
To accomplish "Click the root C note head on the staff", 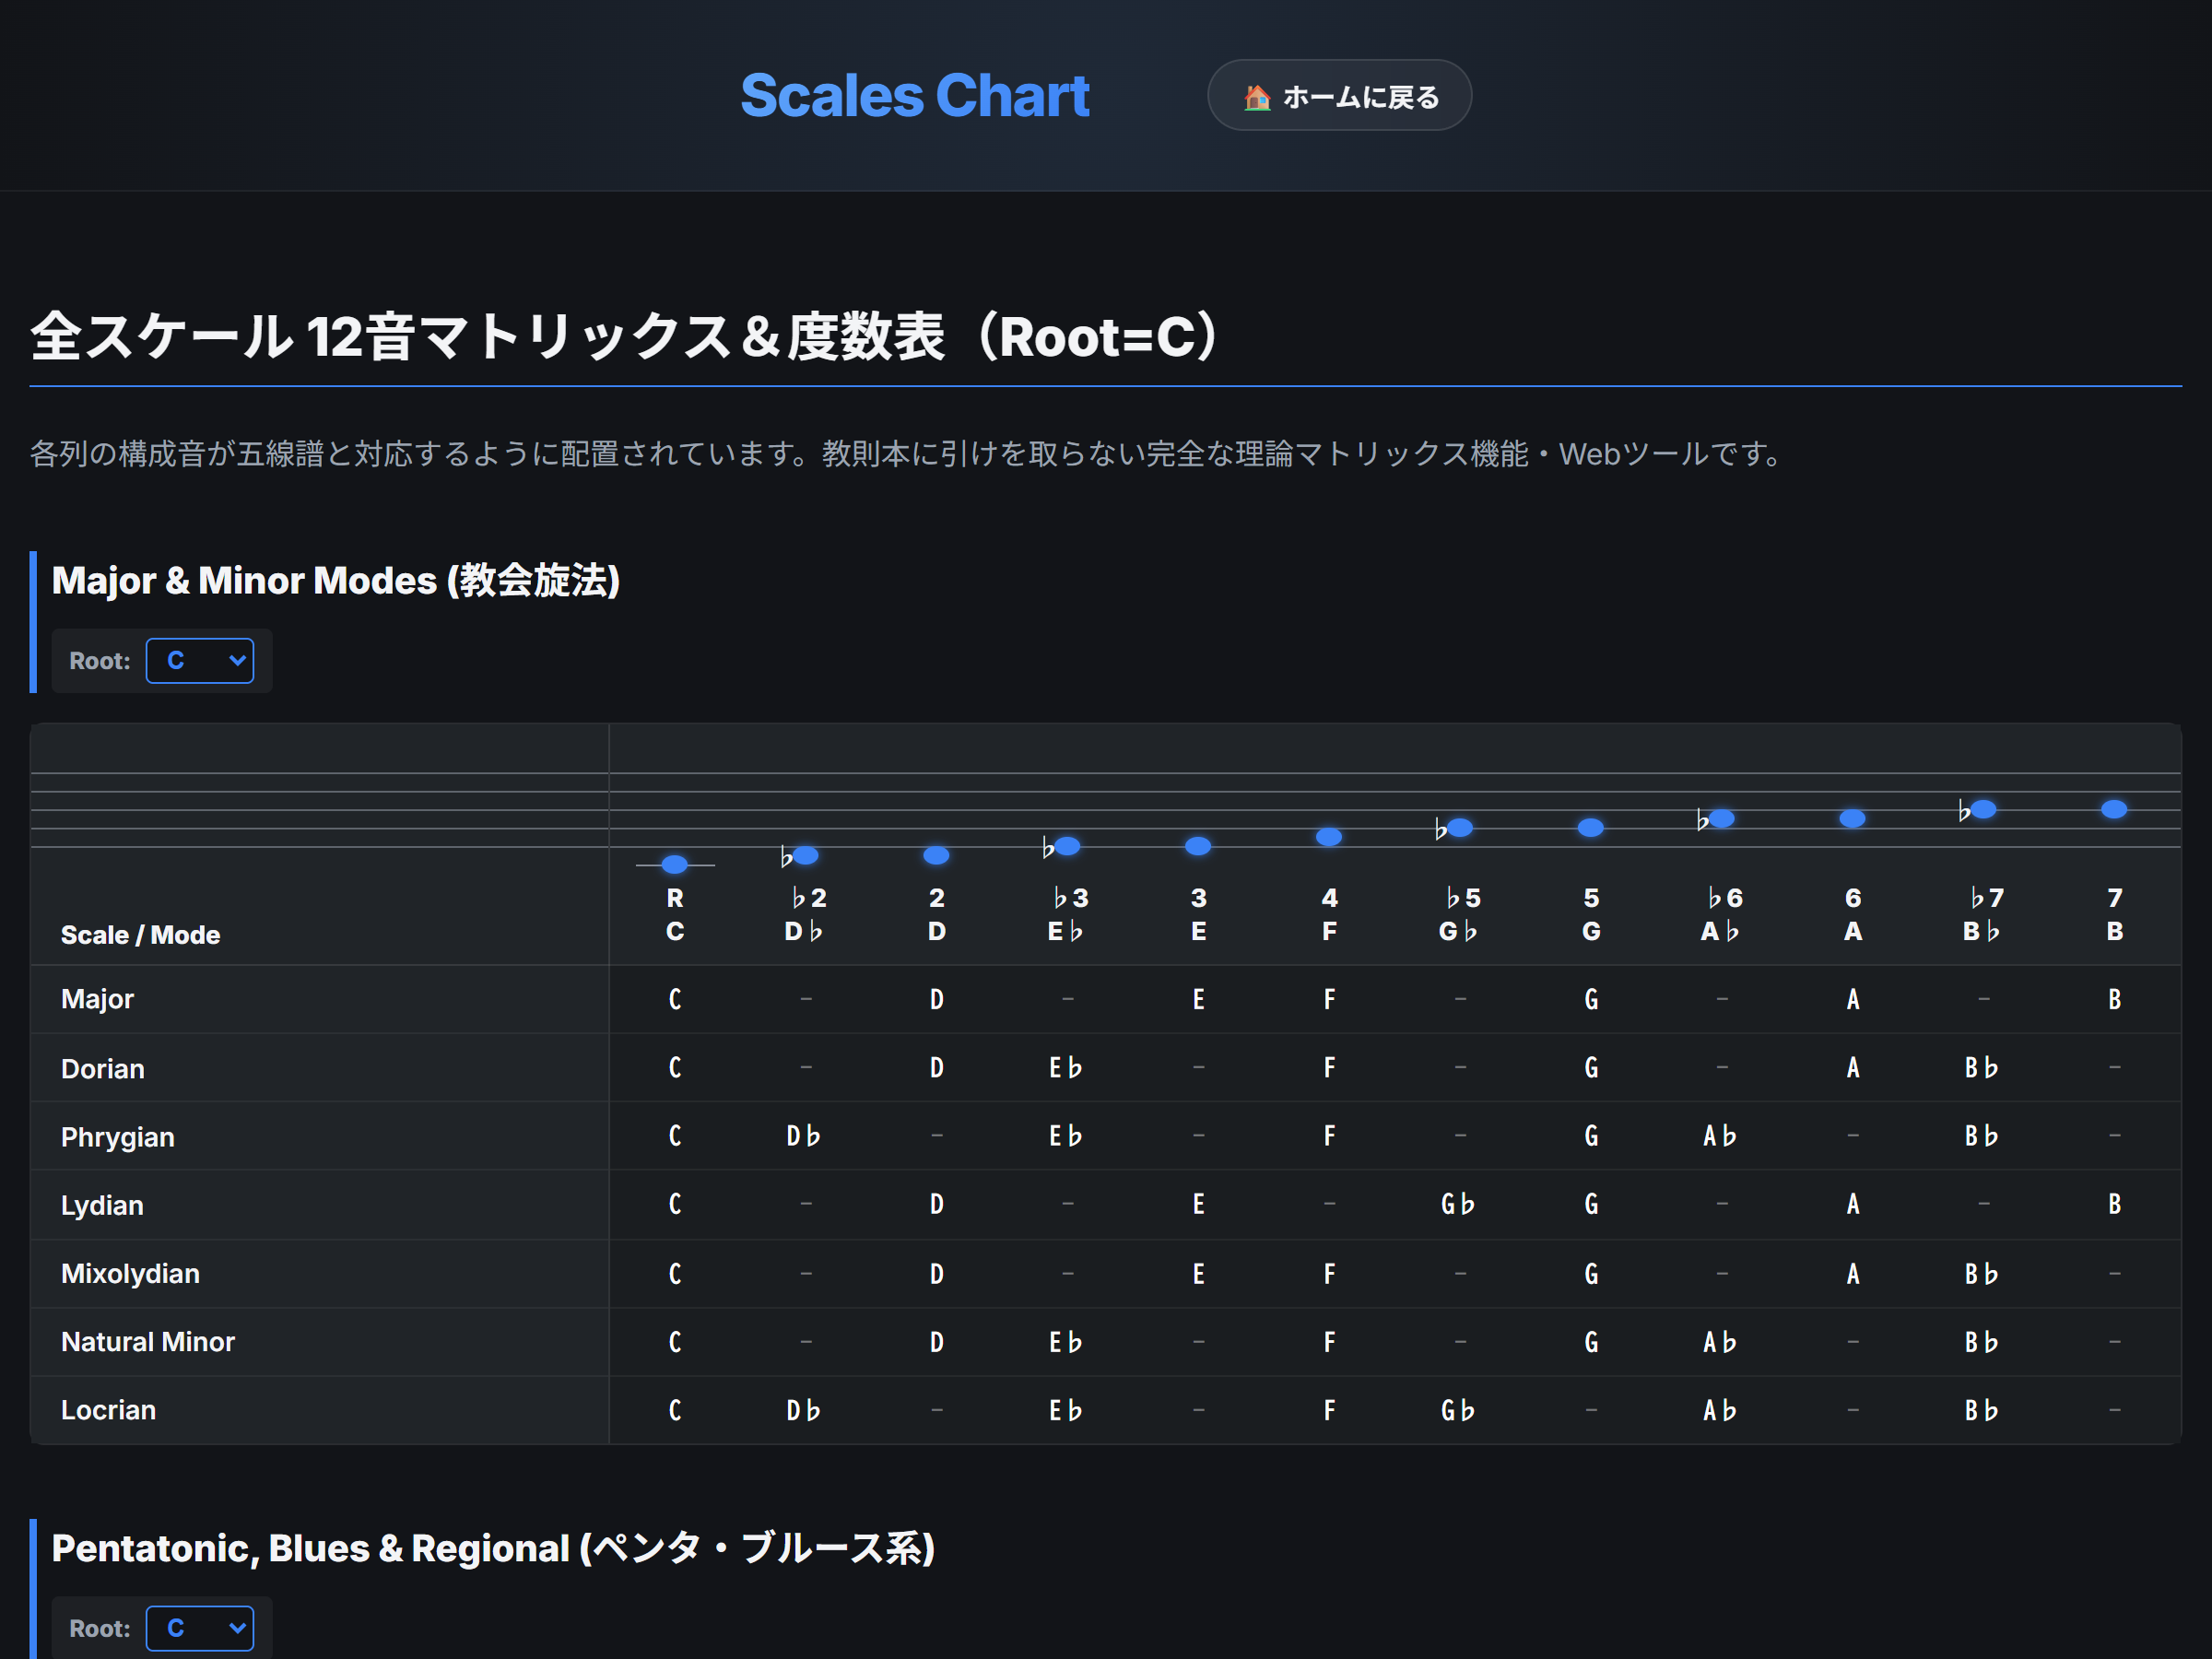I will (x=674, y=864).
